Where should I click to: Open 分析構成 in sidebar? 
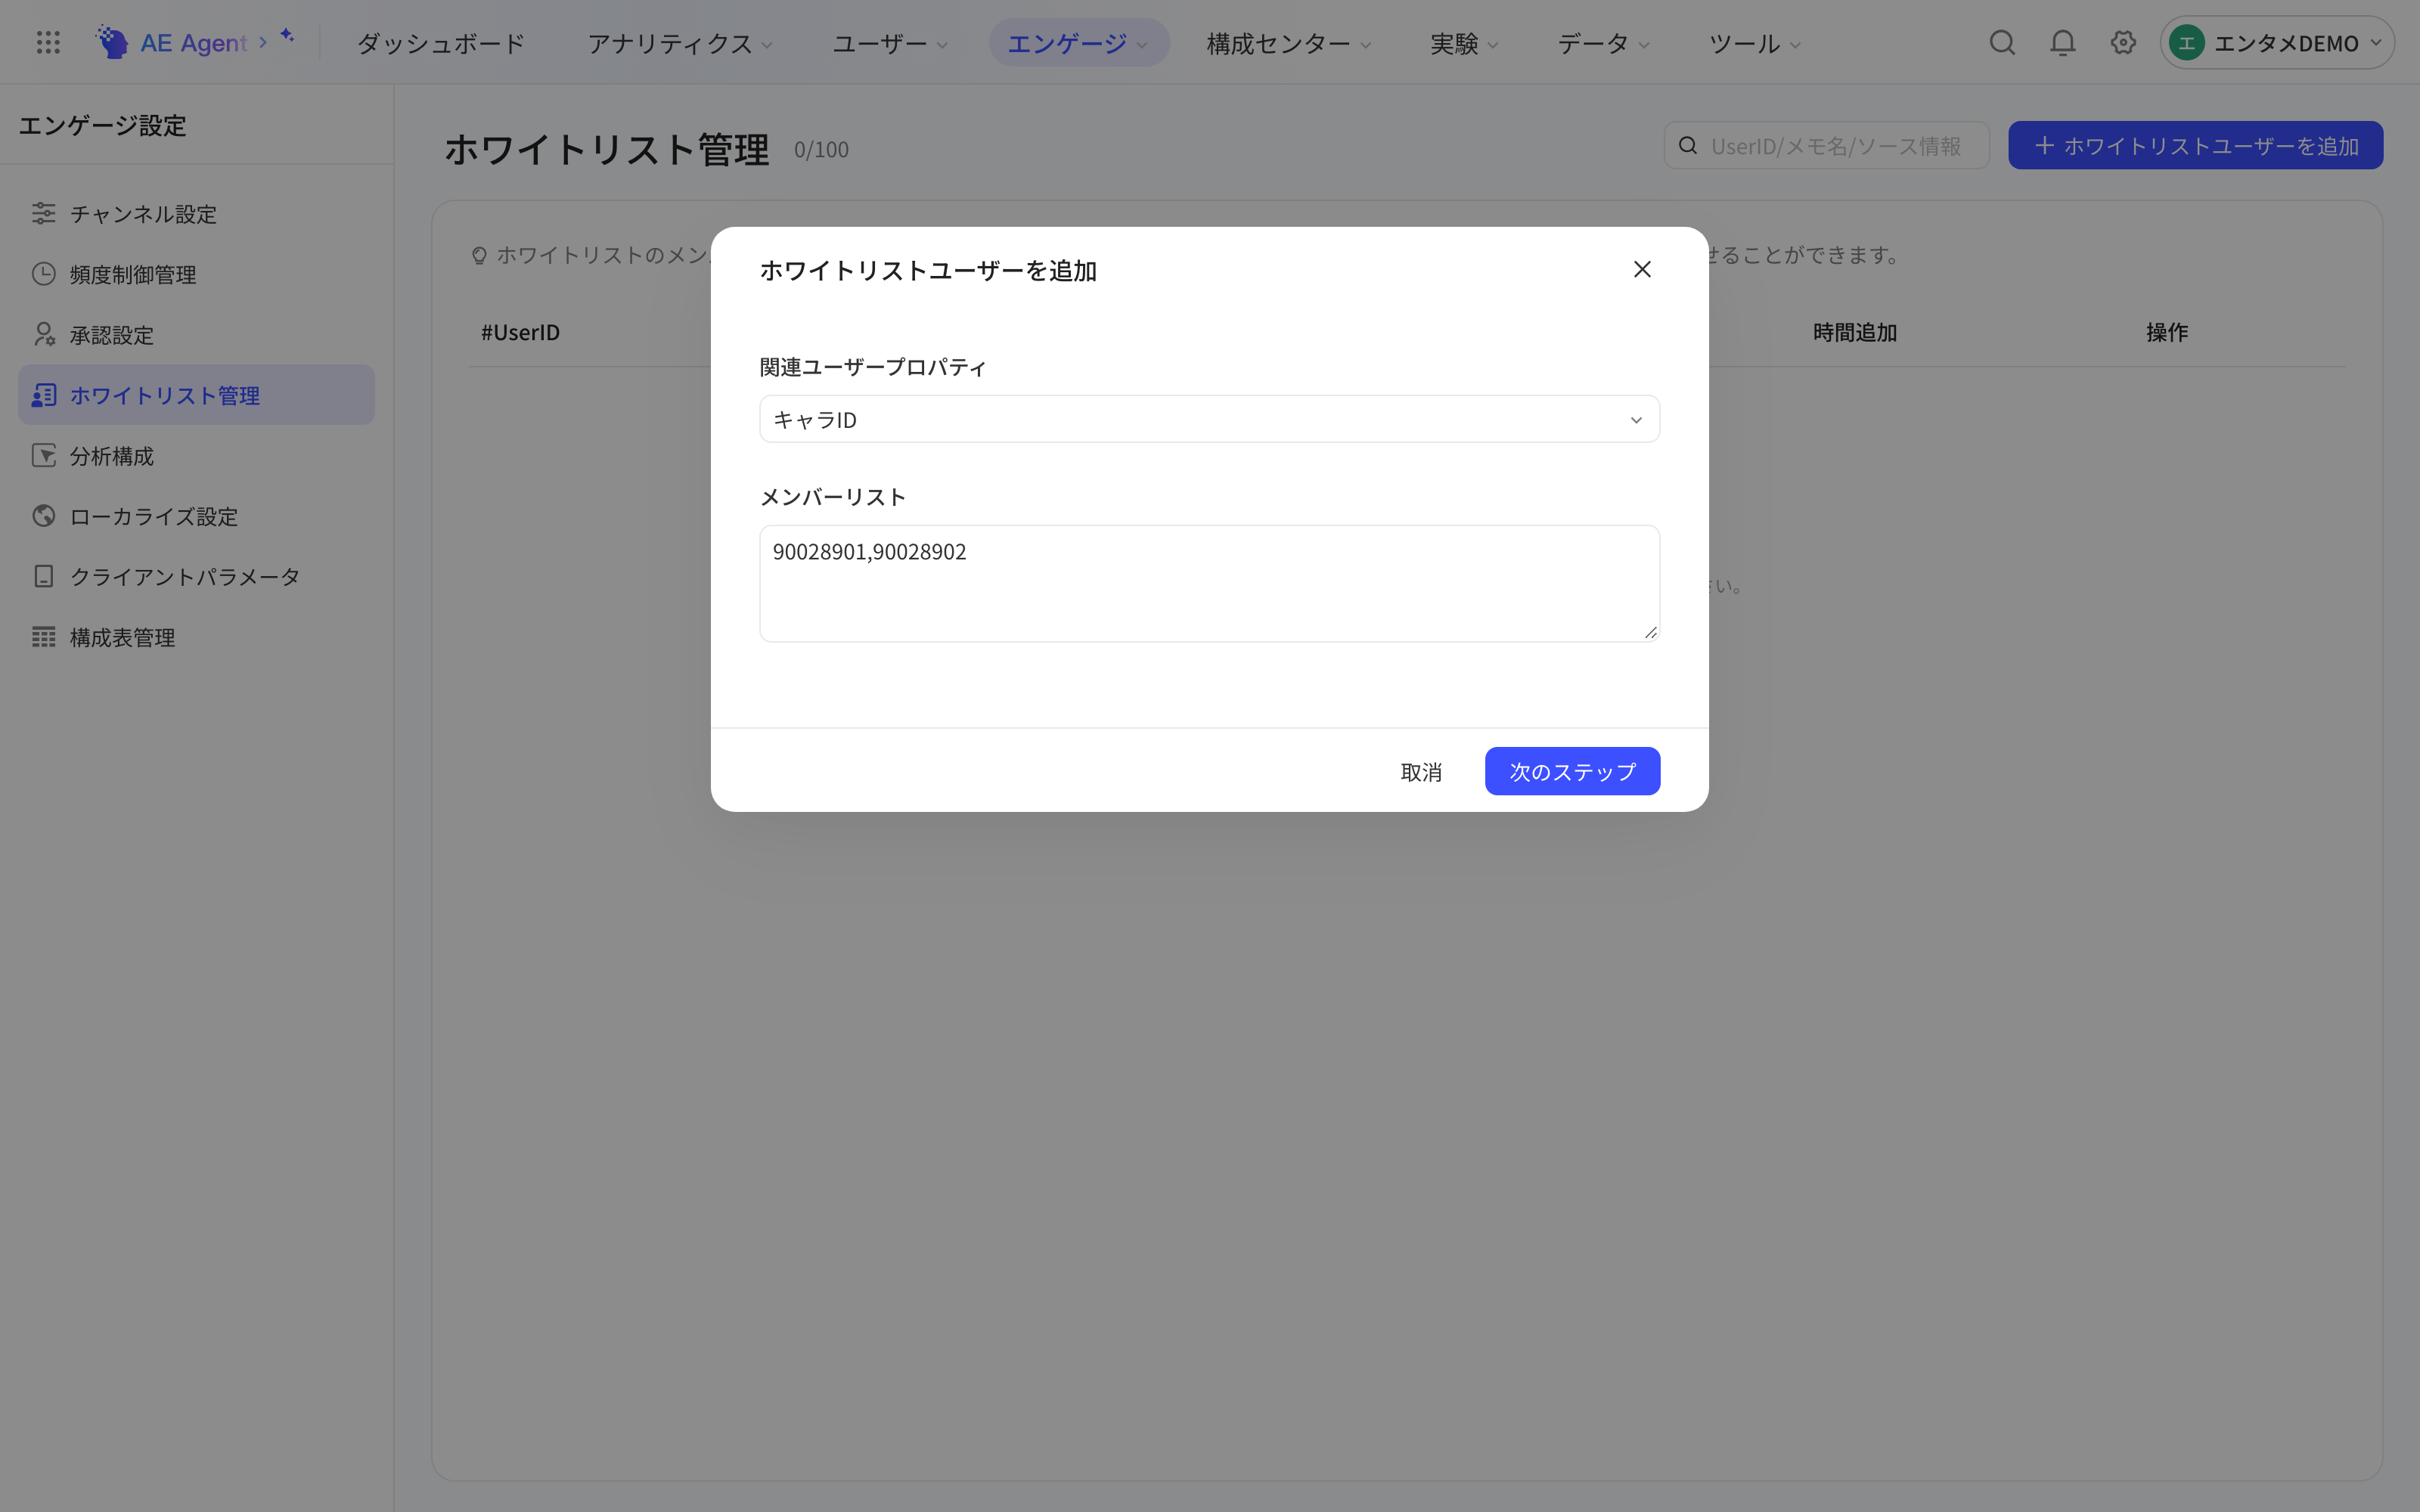tap(196, 456)
